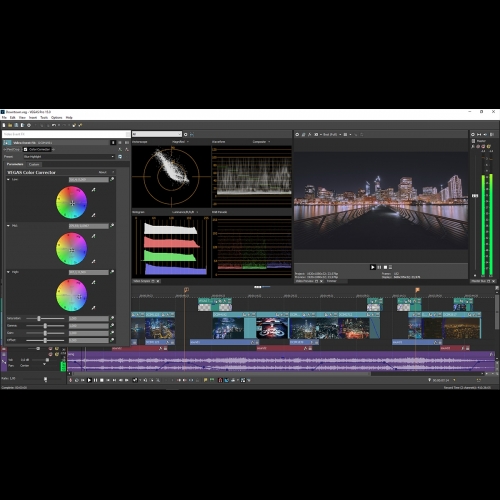The width and height of the screenshot is (500, 500).
Task: Click Stop in the timeline transport bar
Action: (x=102, y=380)
